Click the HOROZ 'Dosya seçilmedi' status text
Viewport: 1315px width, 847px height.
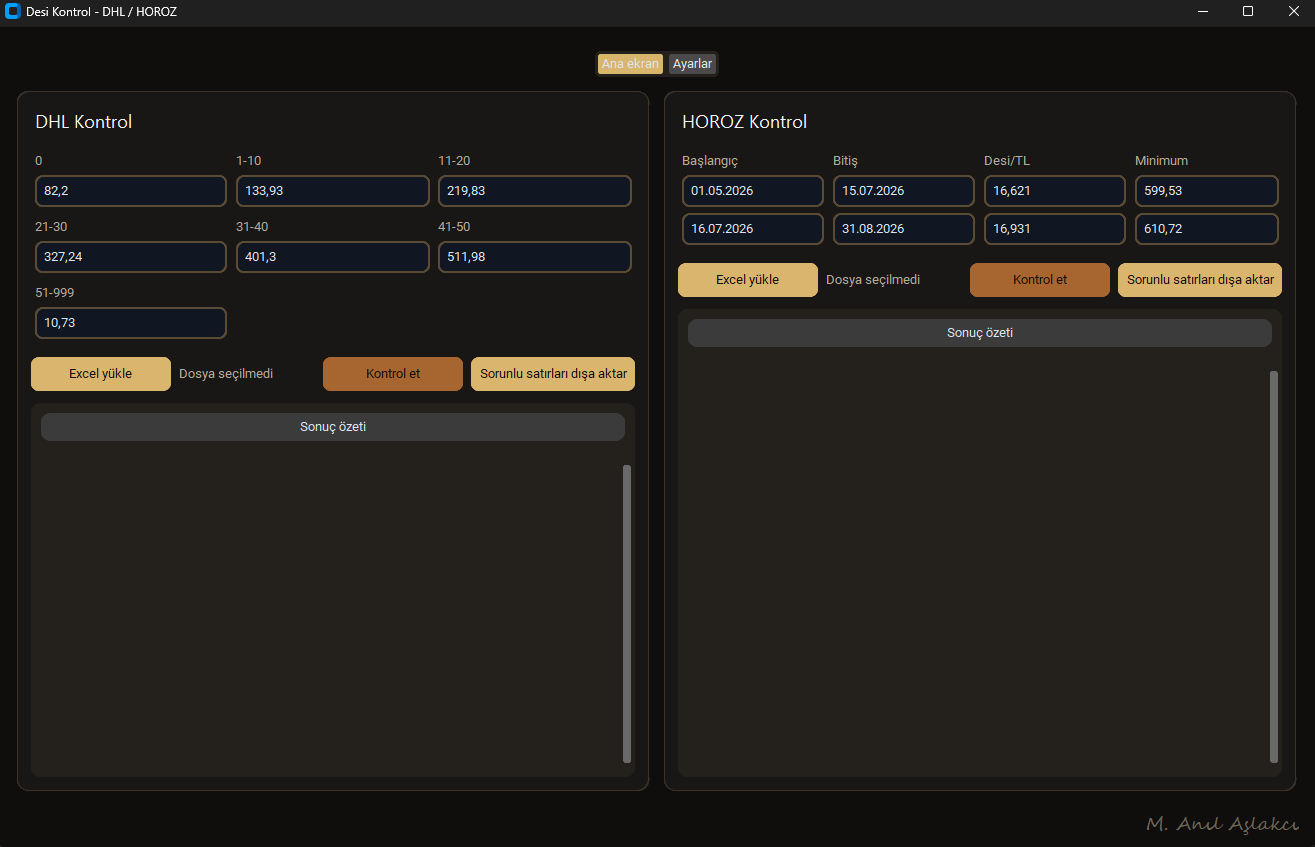pyautogui.click(x=873, y=280)
